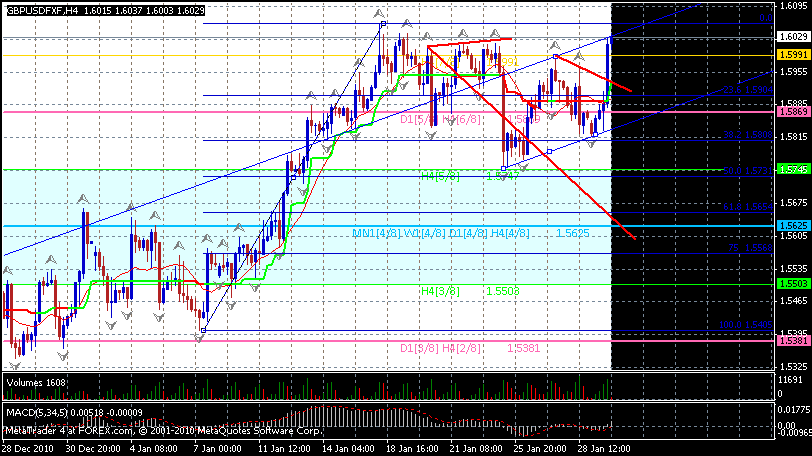This screenshot has height=456, width=812.
Task: Select the Fibonacci 100.0 1.5405 label
Action: (746, 325)
